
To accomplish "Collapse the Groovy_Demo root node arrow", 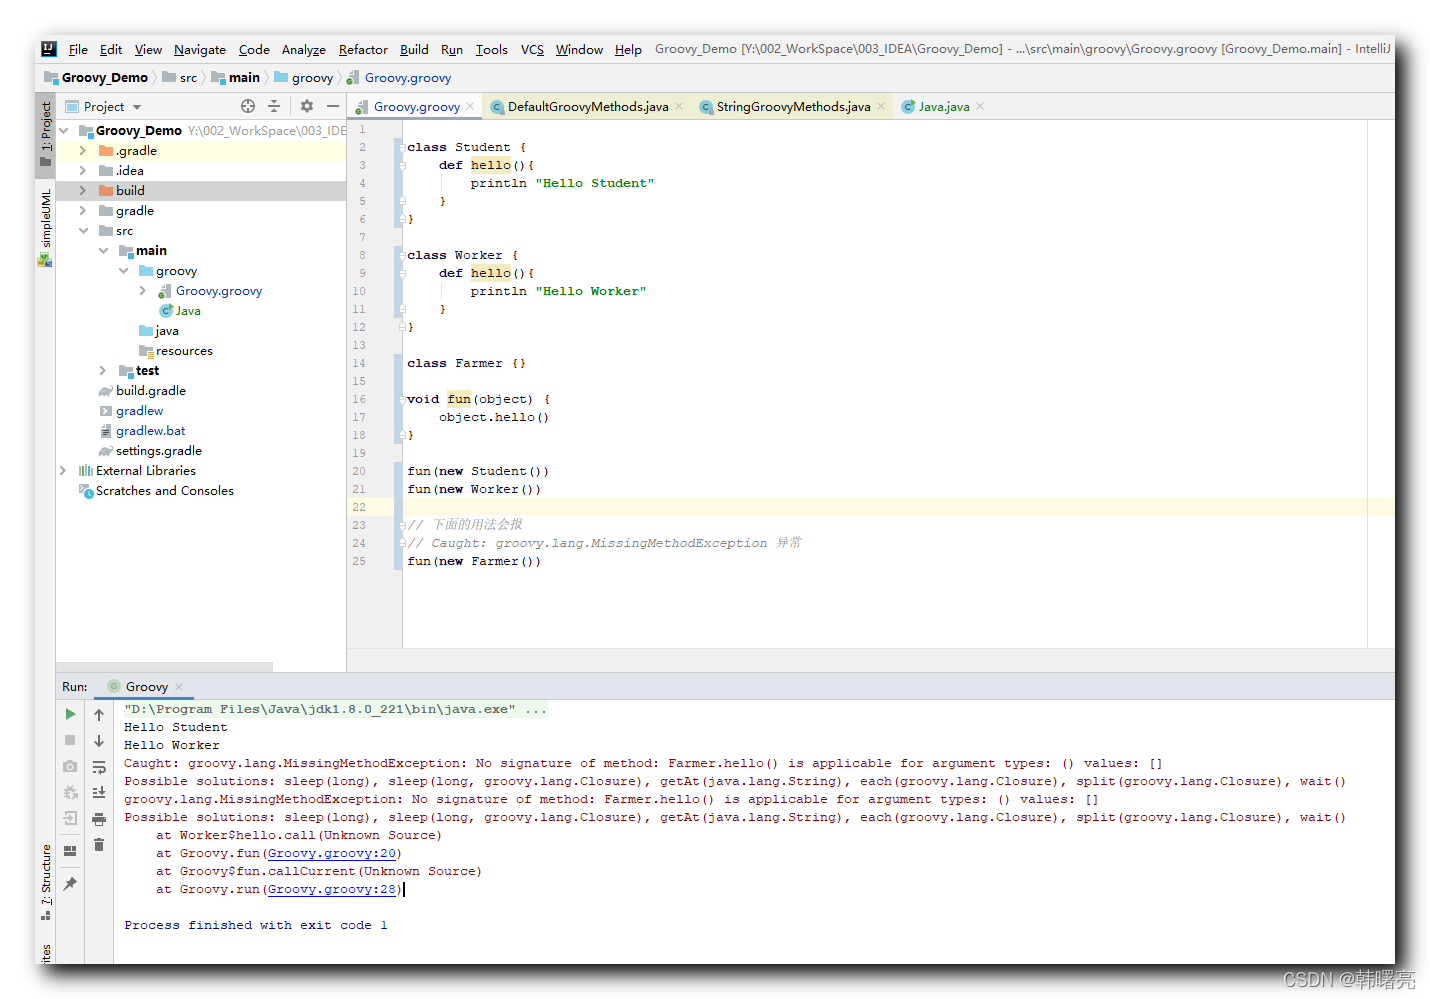I will [64, 131].
